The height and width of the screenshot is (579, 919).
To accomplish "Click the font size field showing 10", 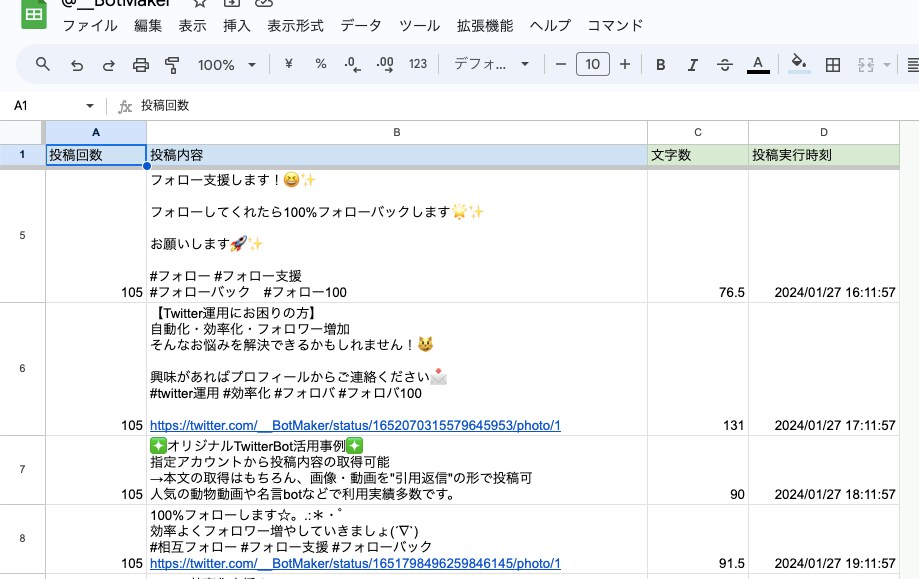I will point(593,64).
